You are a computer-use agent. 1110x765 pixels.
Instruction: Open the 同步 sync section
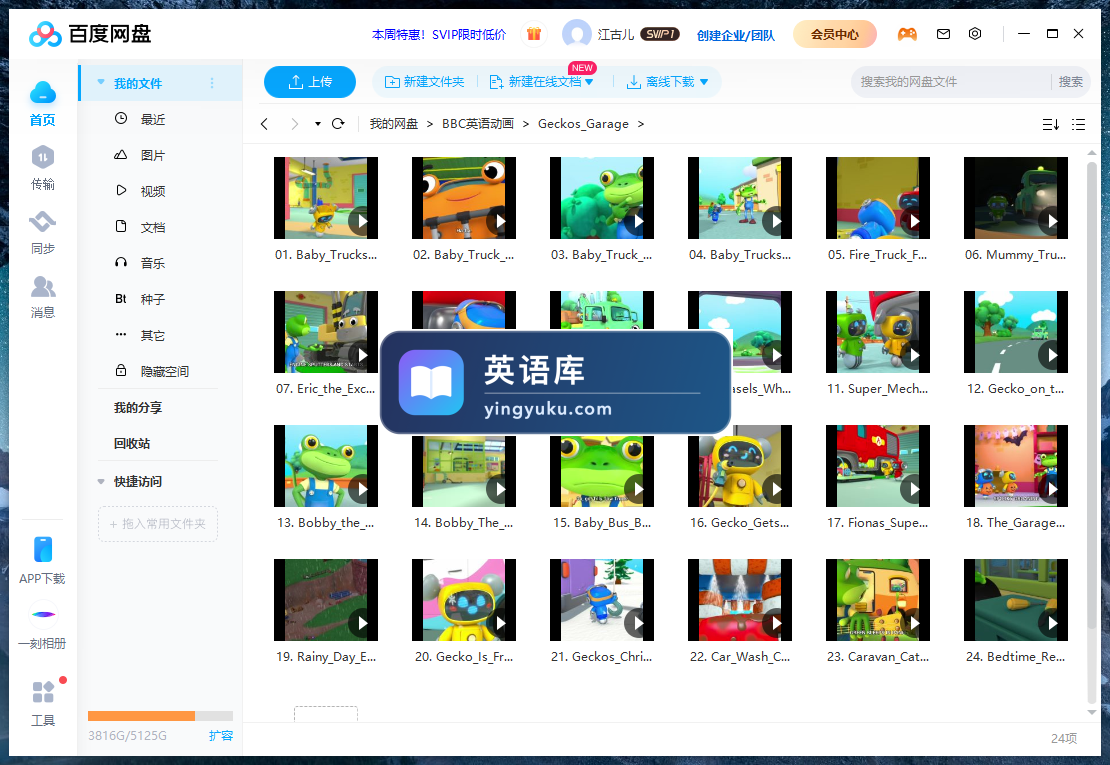click(42, 232)
